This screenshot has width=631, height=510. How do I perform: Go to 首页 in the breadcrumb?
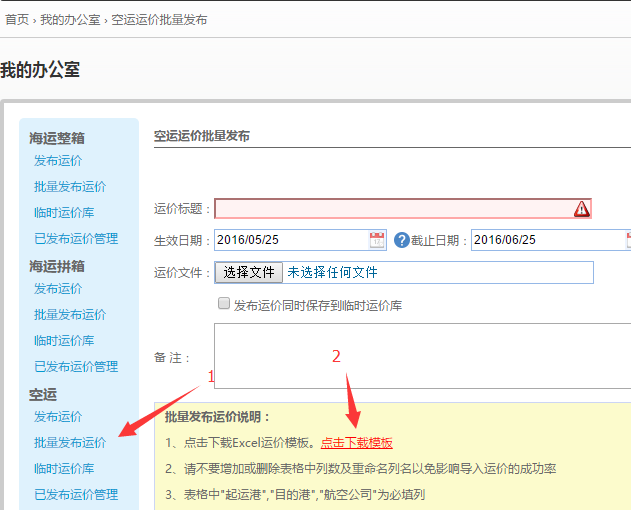tap(17, 19)
